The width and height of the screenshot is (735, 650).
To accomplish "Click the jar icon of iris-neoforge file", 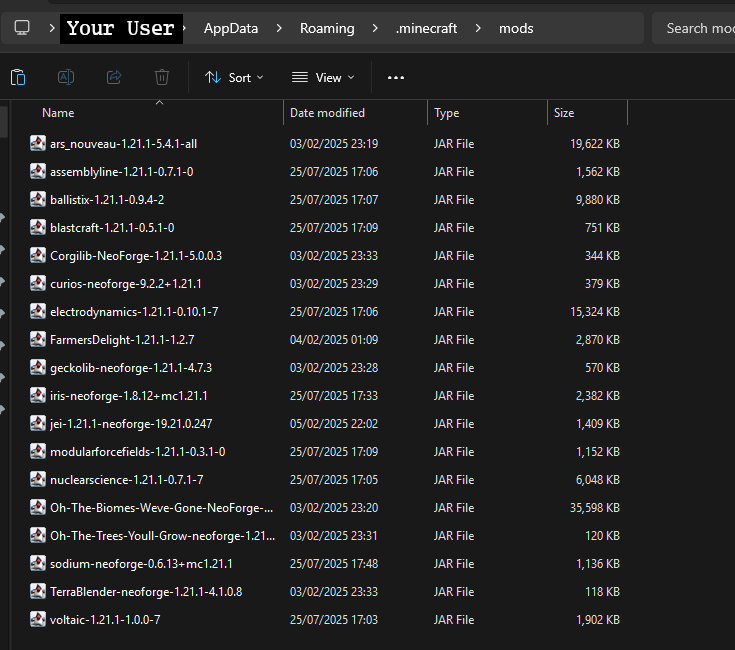I will pos(38,396).
